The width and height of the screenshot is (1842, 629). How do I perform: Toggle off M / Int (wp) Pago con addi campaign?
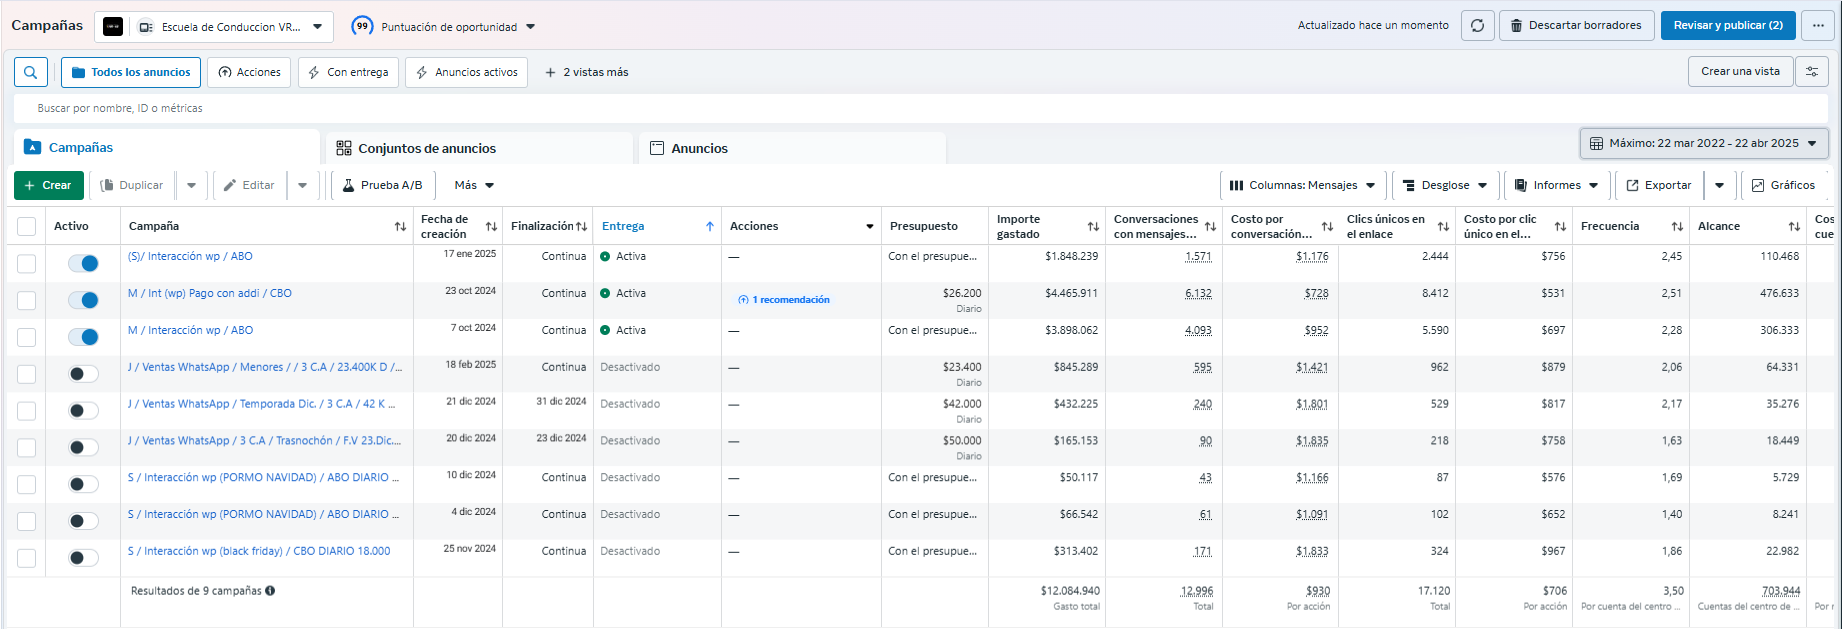click(83, 300)
